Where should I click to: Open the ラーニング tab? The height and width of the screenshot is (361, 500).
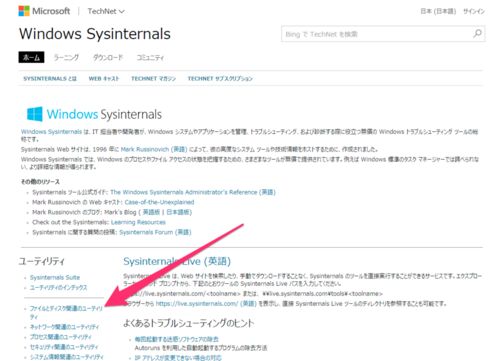click(x=66, y=57)
